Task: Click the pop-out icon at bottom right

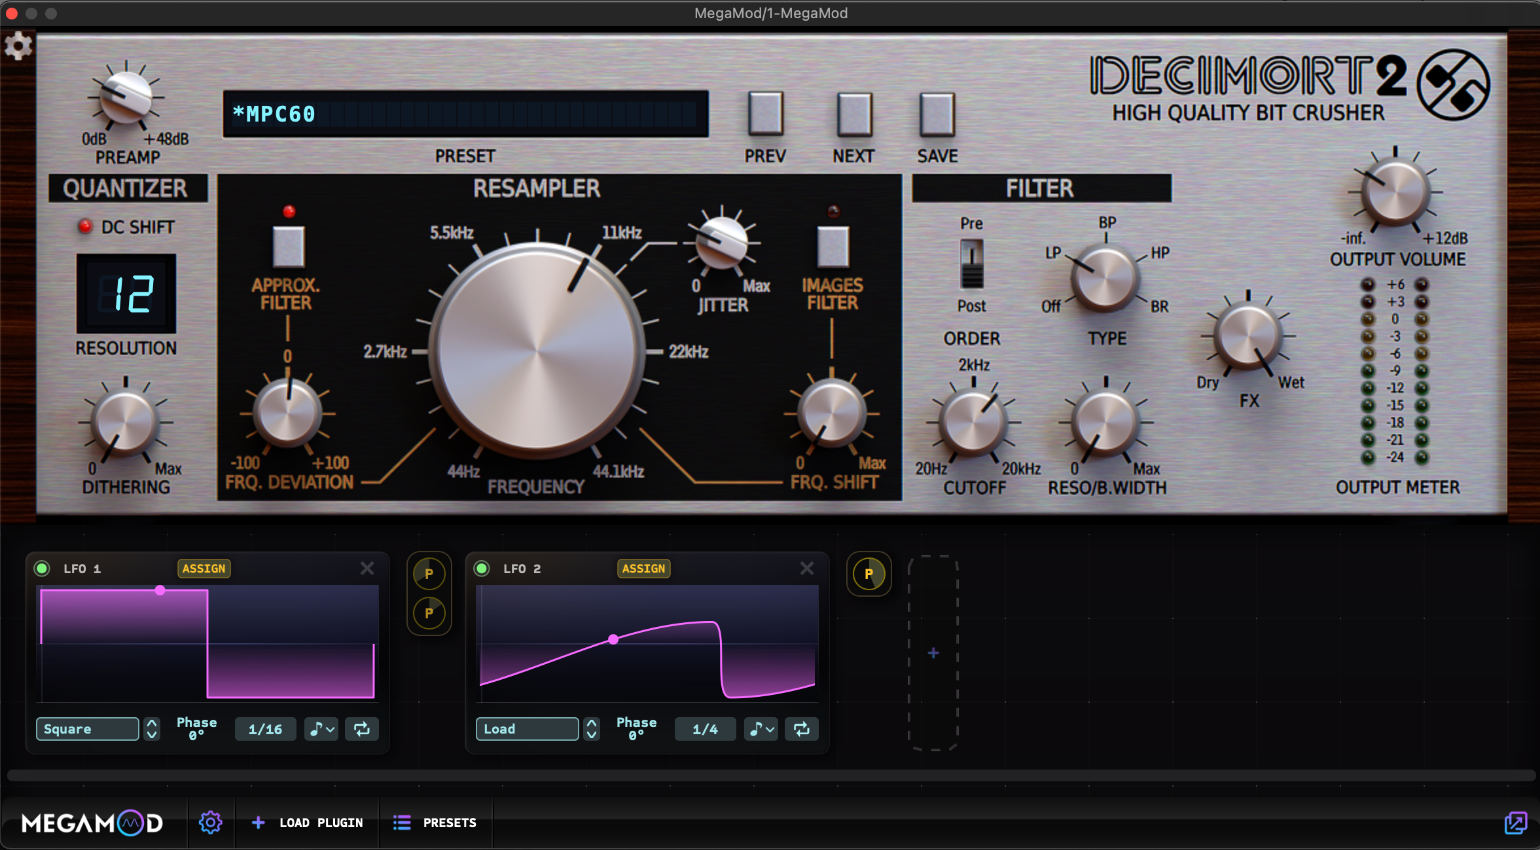Action: click(1516, 822)
